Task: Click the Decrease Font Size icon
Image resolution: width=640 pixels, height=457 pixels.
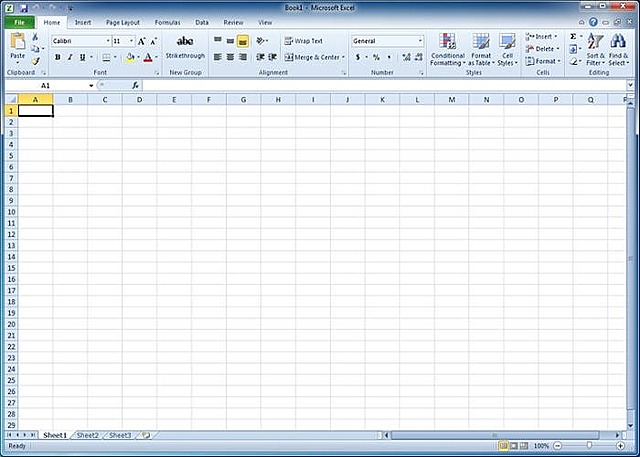Action: [153, 41]
